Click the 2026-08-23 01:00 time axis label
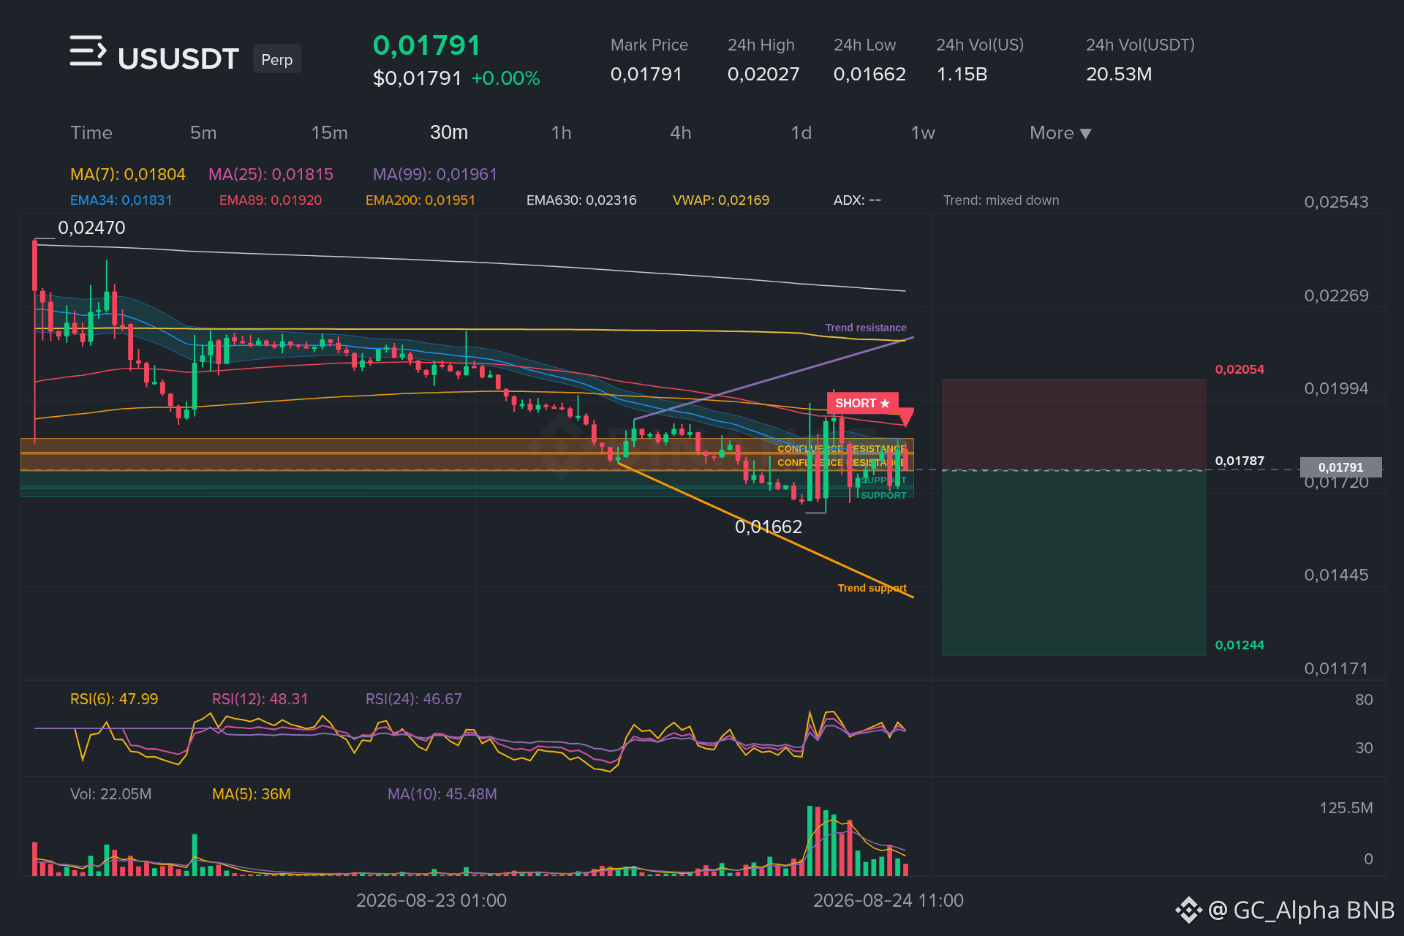The image size is (1404, 936). [431, 901]
